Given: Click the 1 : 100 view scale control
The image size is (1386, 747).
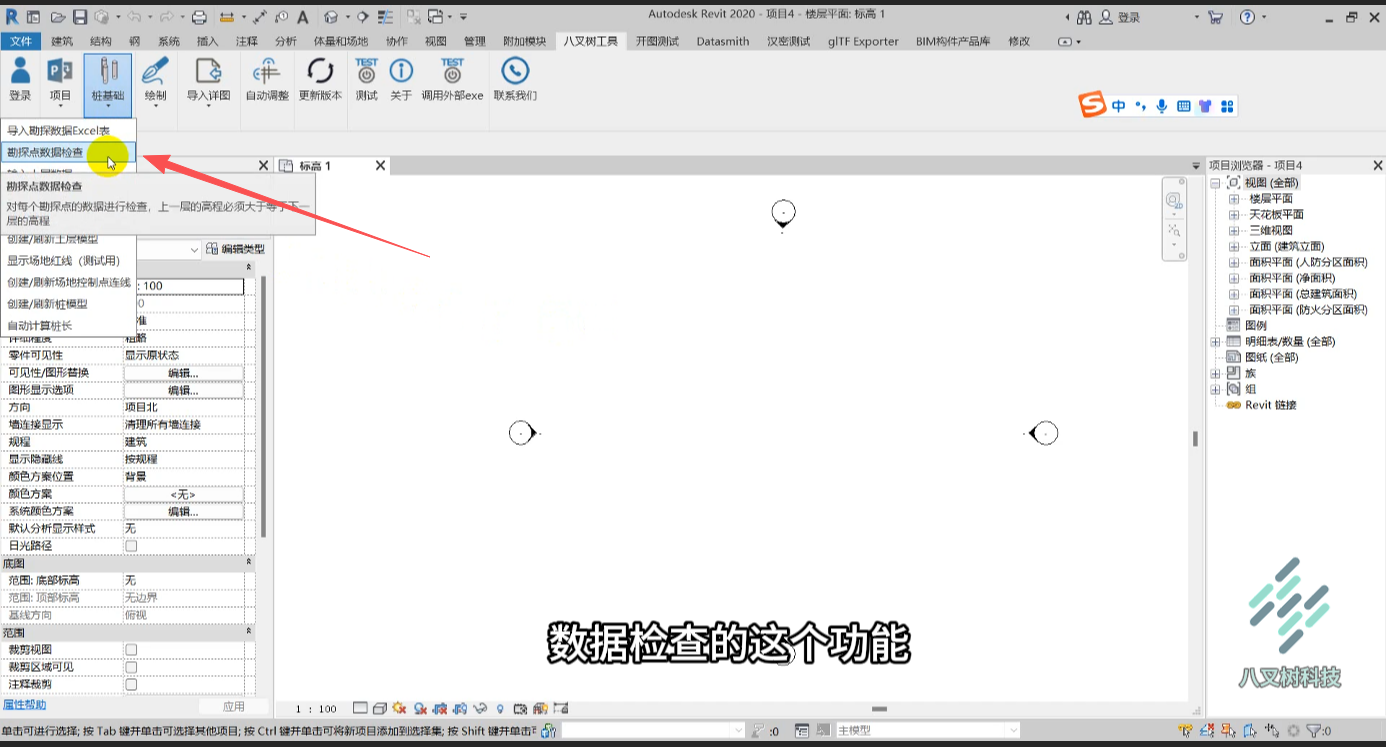Looking at the screenshot, I should pos(316,709).
